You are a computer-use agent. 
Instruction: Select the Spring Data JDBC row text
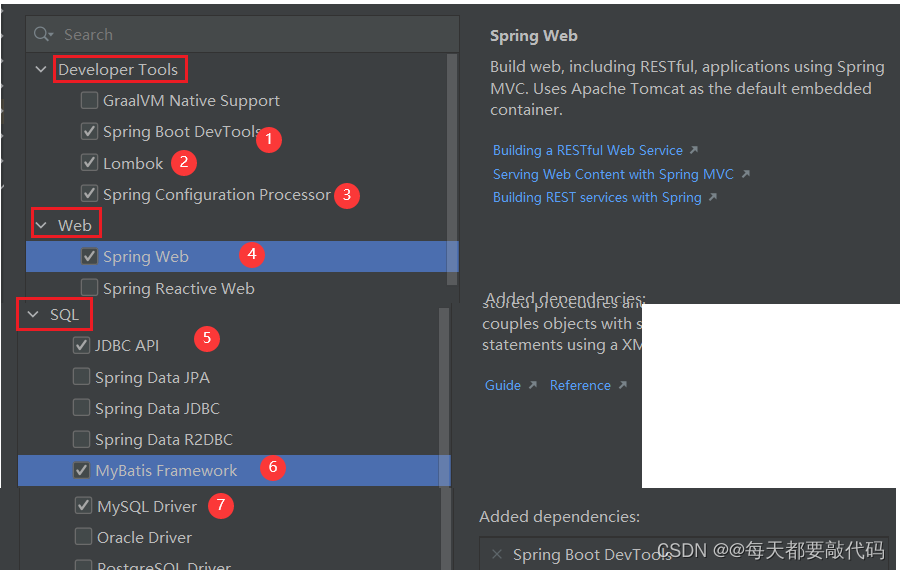[x=157, y=408]
